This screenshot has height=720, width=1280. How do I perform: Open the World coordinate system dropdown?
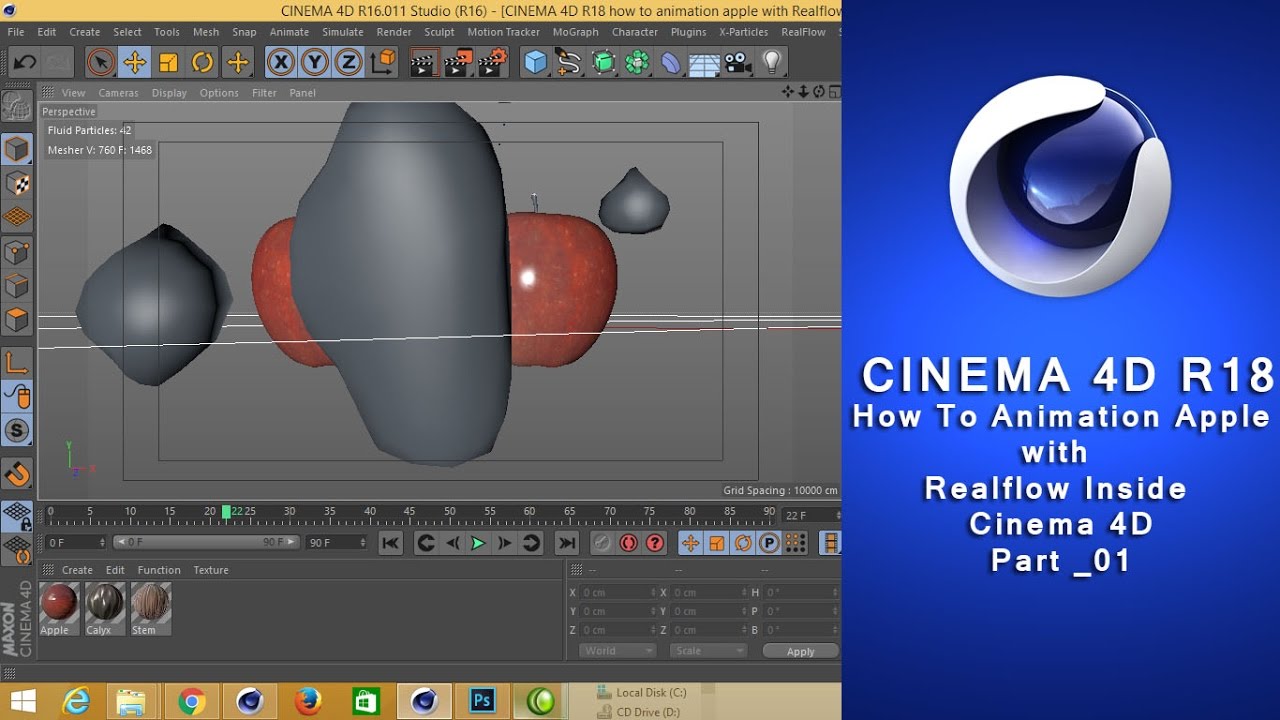tap(617, 651)
